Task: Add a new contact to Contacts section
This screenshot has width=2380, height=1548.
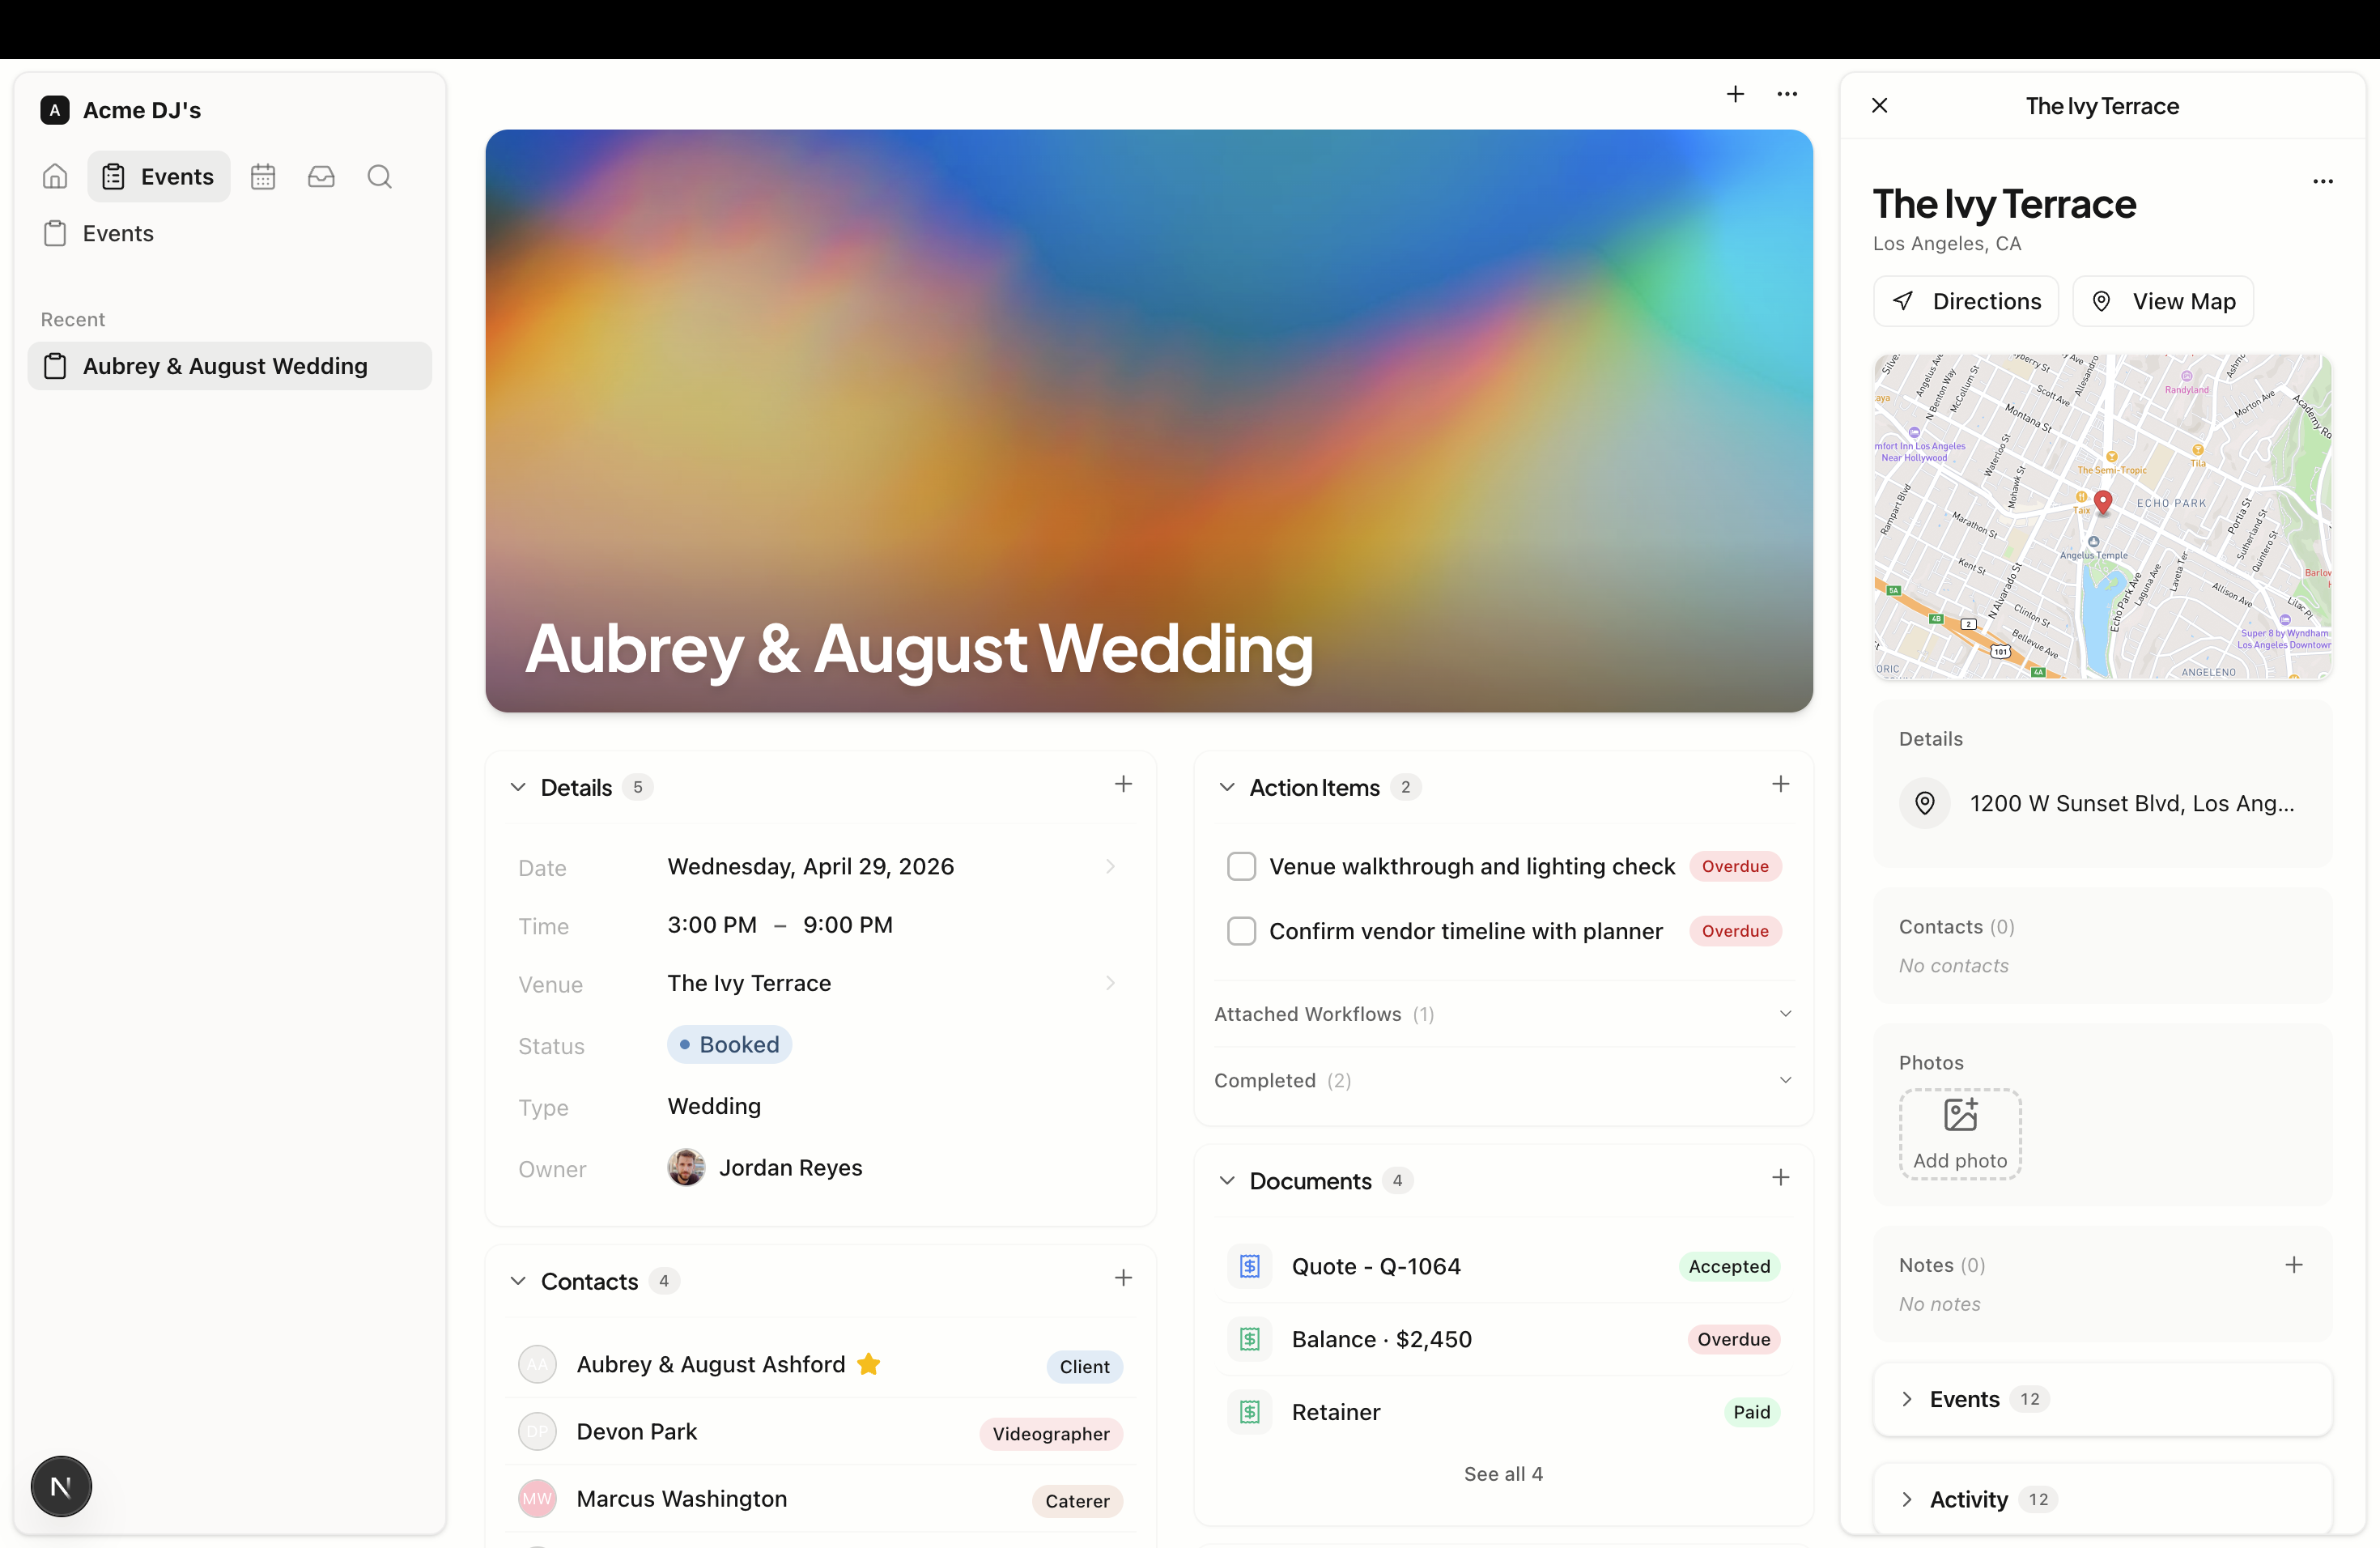Action: point(1123,1279)
